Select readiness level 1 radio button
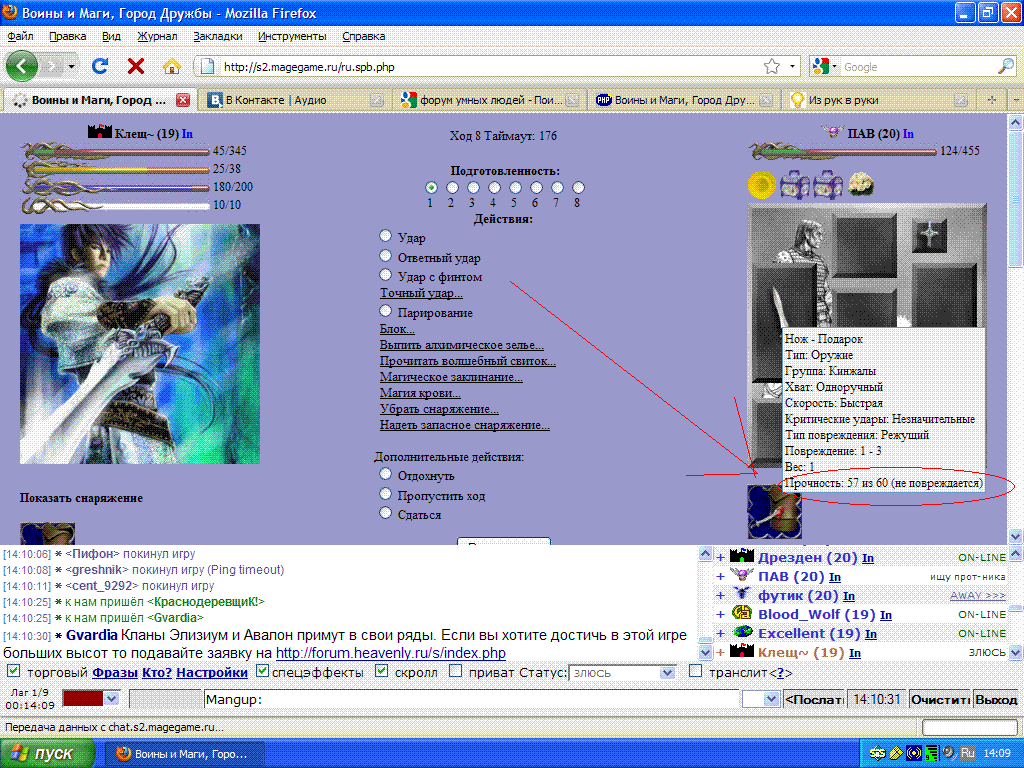The width and height of the screenshot is (1024, 768). tap(431, 187)
